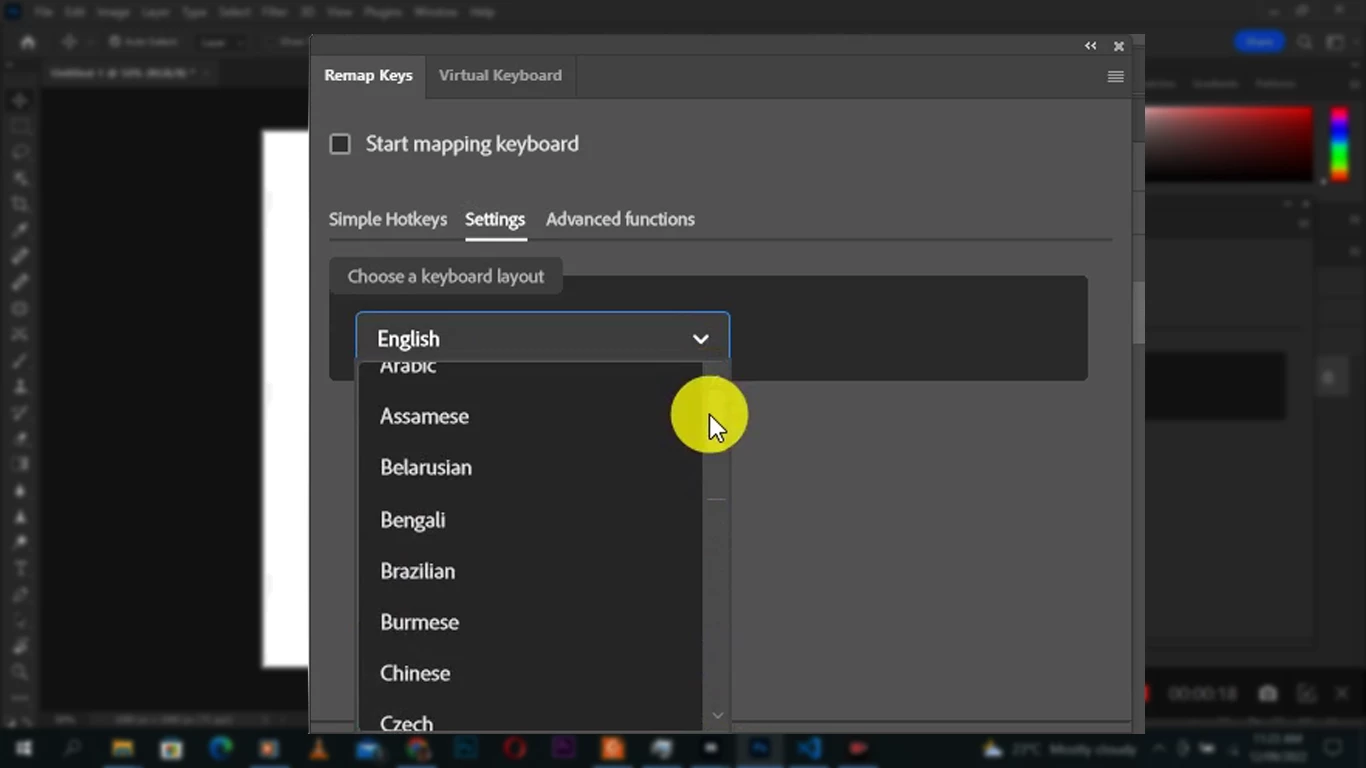1366x768 pixels.
Task: Open the Window menu
Action: click(x=436, y=12)
